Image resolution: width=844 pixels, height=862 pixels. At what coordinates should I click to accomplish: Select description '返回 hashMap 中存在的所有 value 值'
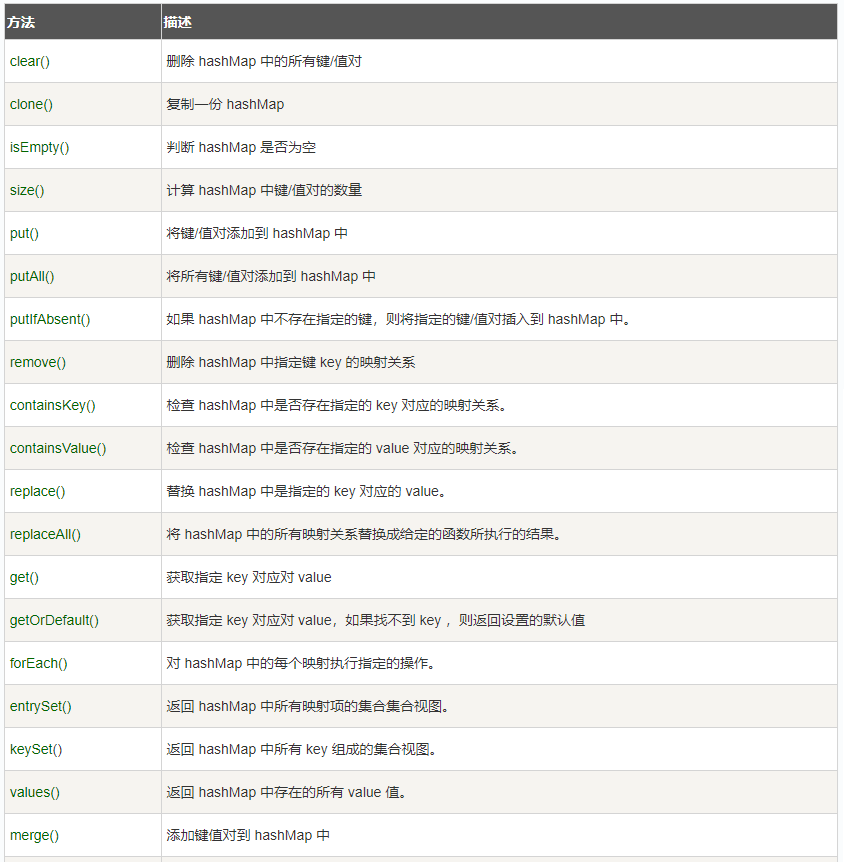click(x=286, y=792)
